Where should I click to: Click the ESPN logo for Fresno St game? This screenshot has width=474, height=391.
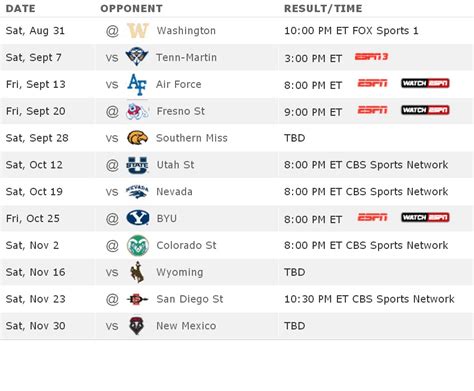pyautogui.click(x=372, y=110)
